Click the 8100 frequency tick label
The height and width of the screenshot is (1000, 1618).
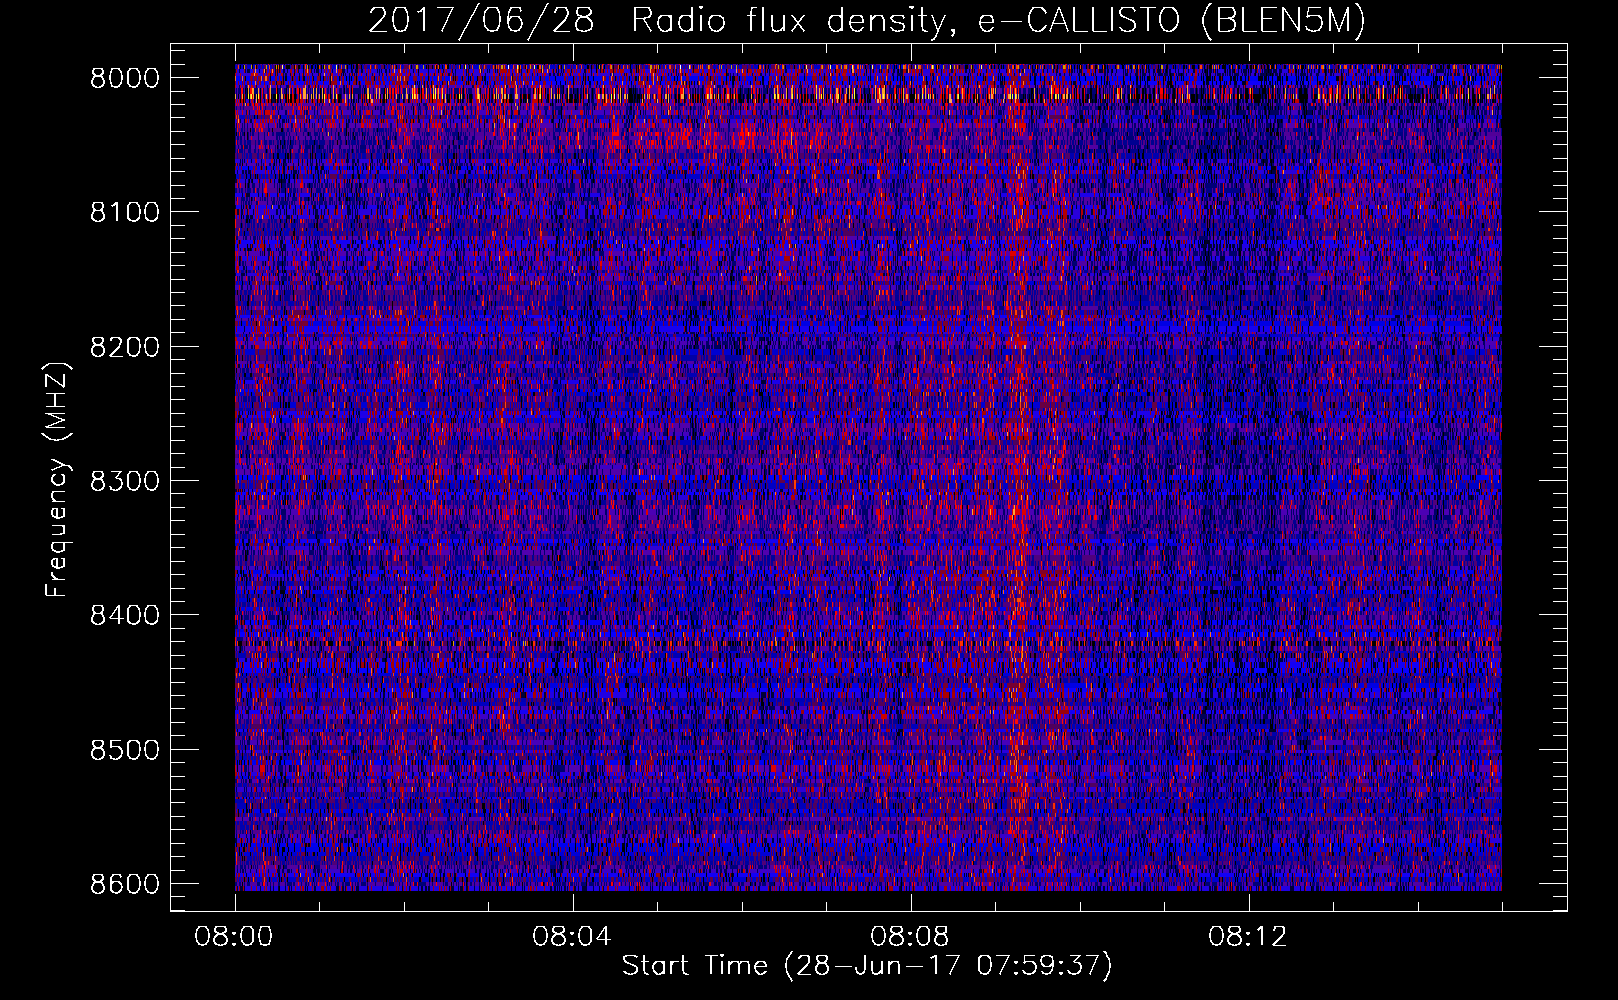point(125,213)
